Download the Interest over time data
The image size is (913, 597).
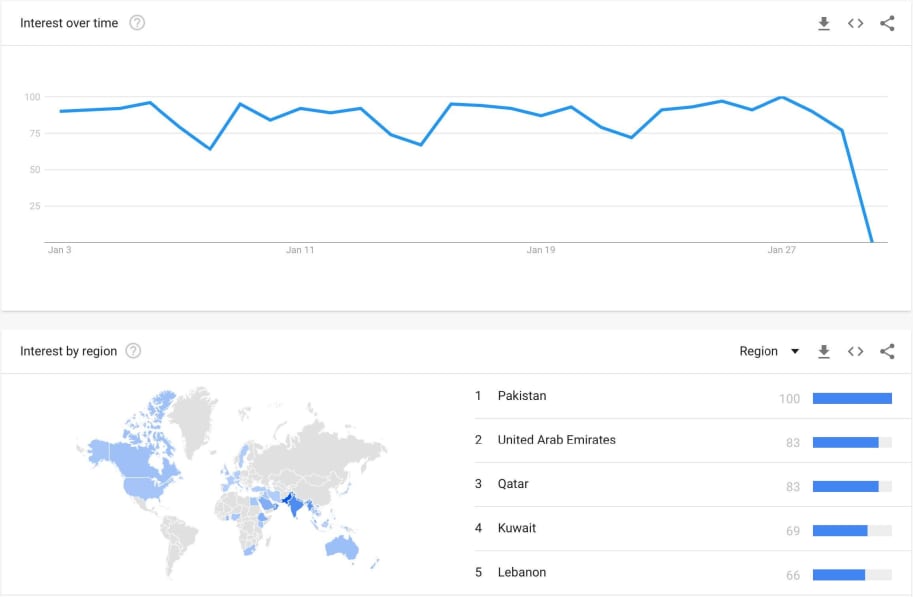pyautogui.click(x=823, y=23)
